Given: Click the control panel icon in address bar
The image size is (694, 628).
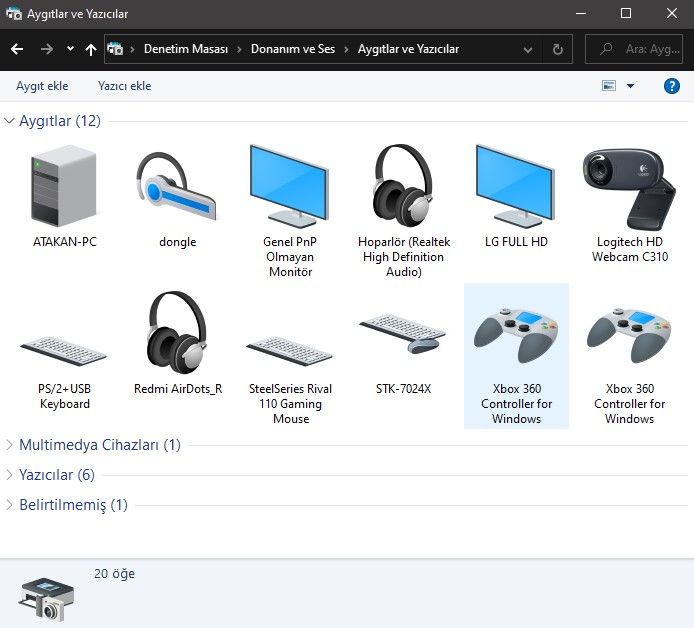Looking at the screenshot, I should 115,49.
